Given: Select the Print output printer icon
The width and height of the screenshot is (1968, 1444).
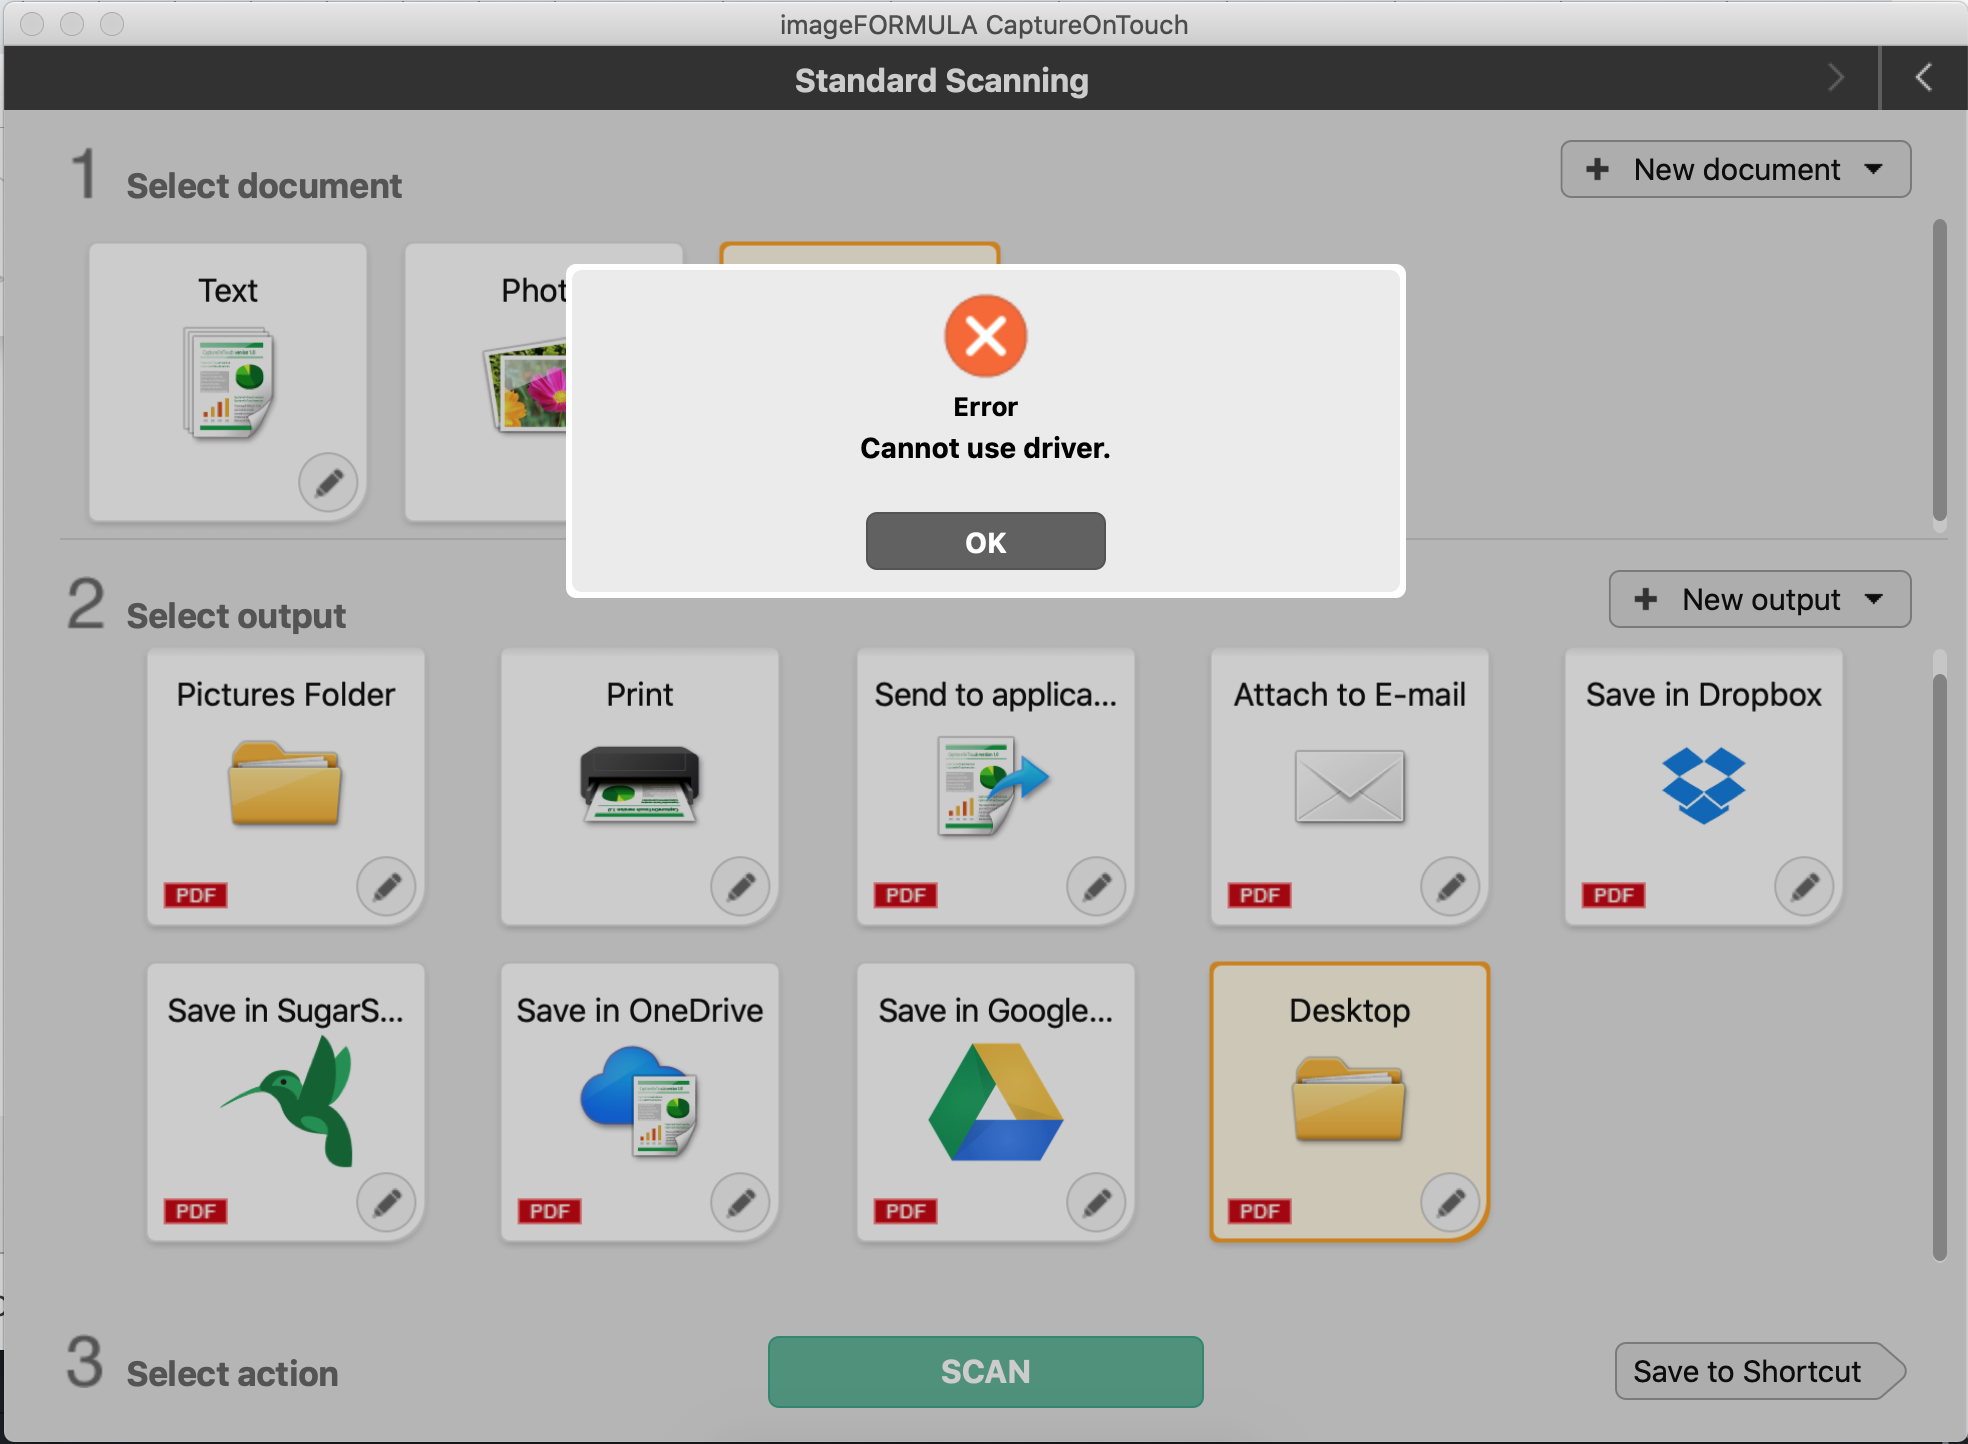Looking at the screenshot, I should (640, 784).
